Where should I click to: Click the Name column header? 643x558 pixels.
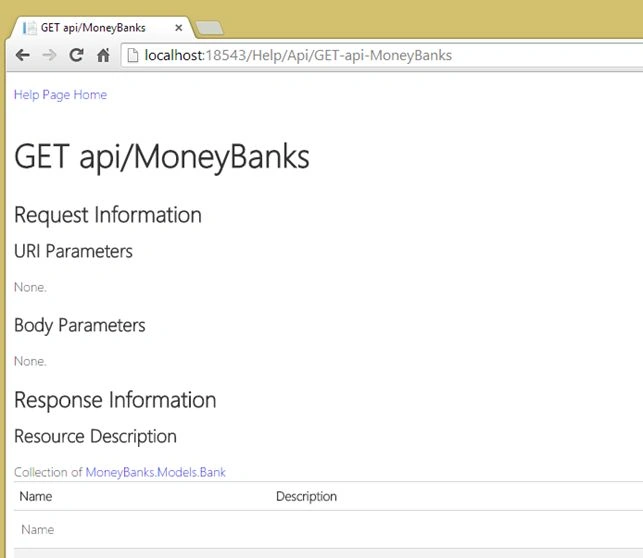pyautogui.click(x=36, y=497)
